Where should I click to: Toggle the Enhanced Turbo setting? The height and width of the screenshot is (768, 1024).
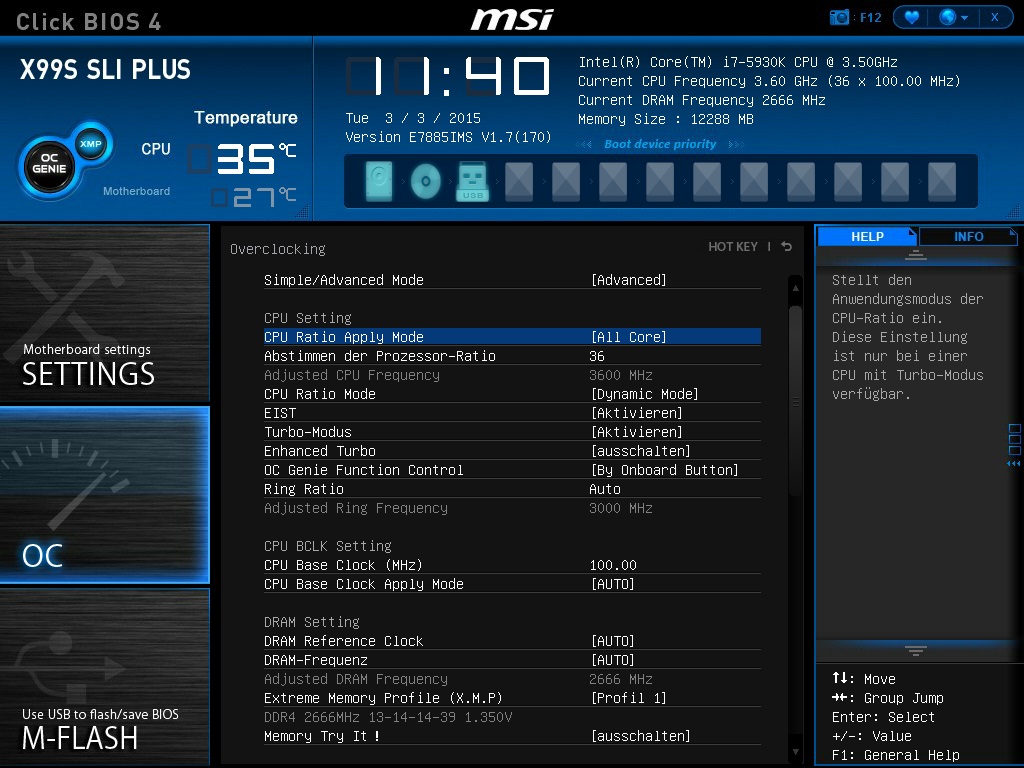click(512, 451)
